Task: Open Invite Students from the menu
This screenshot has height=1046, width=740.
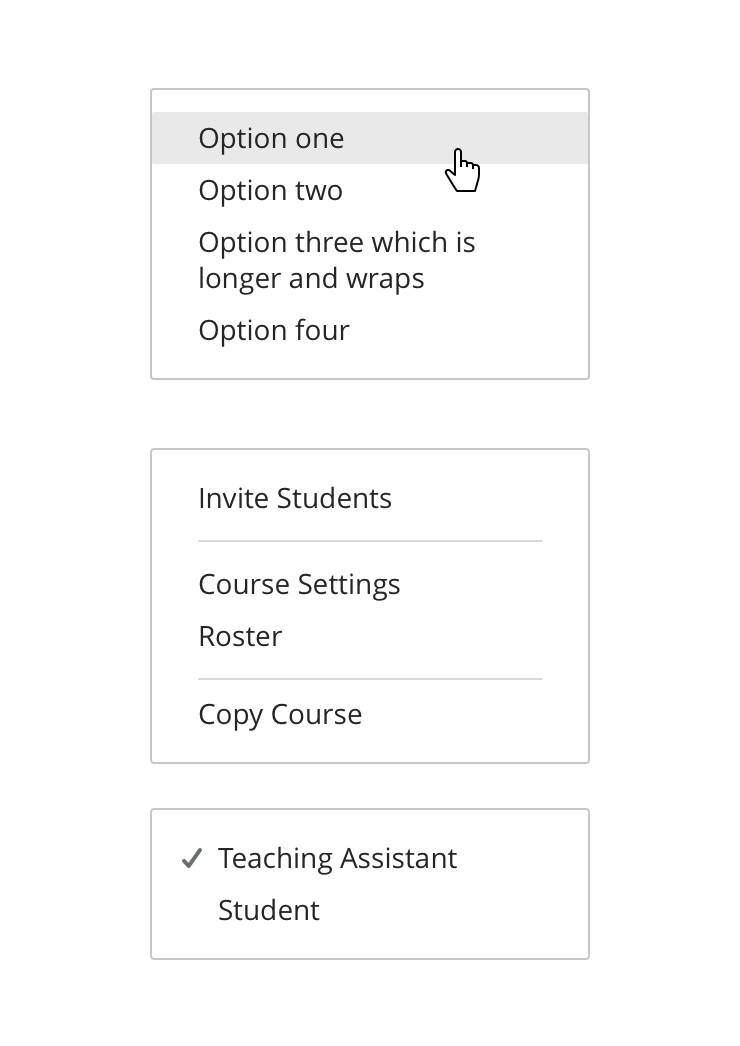Action: tap(294, 498)
